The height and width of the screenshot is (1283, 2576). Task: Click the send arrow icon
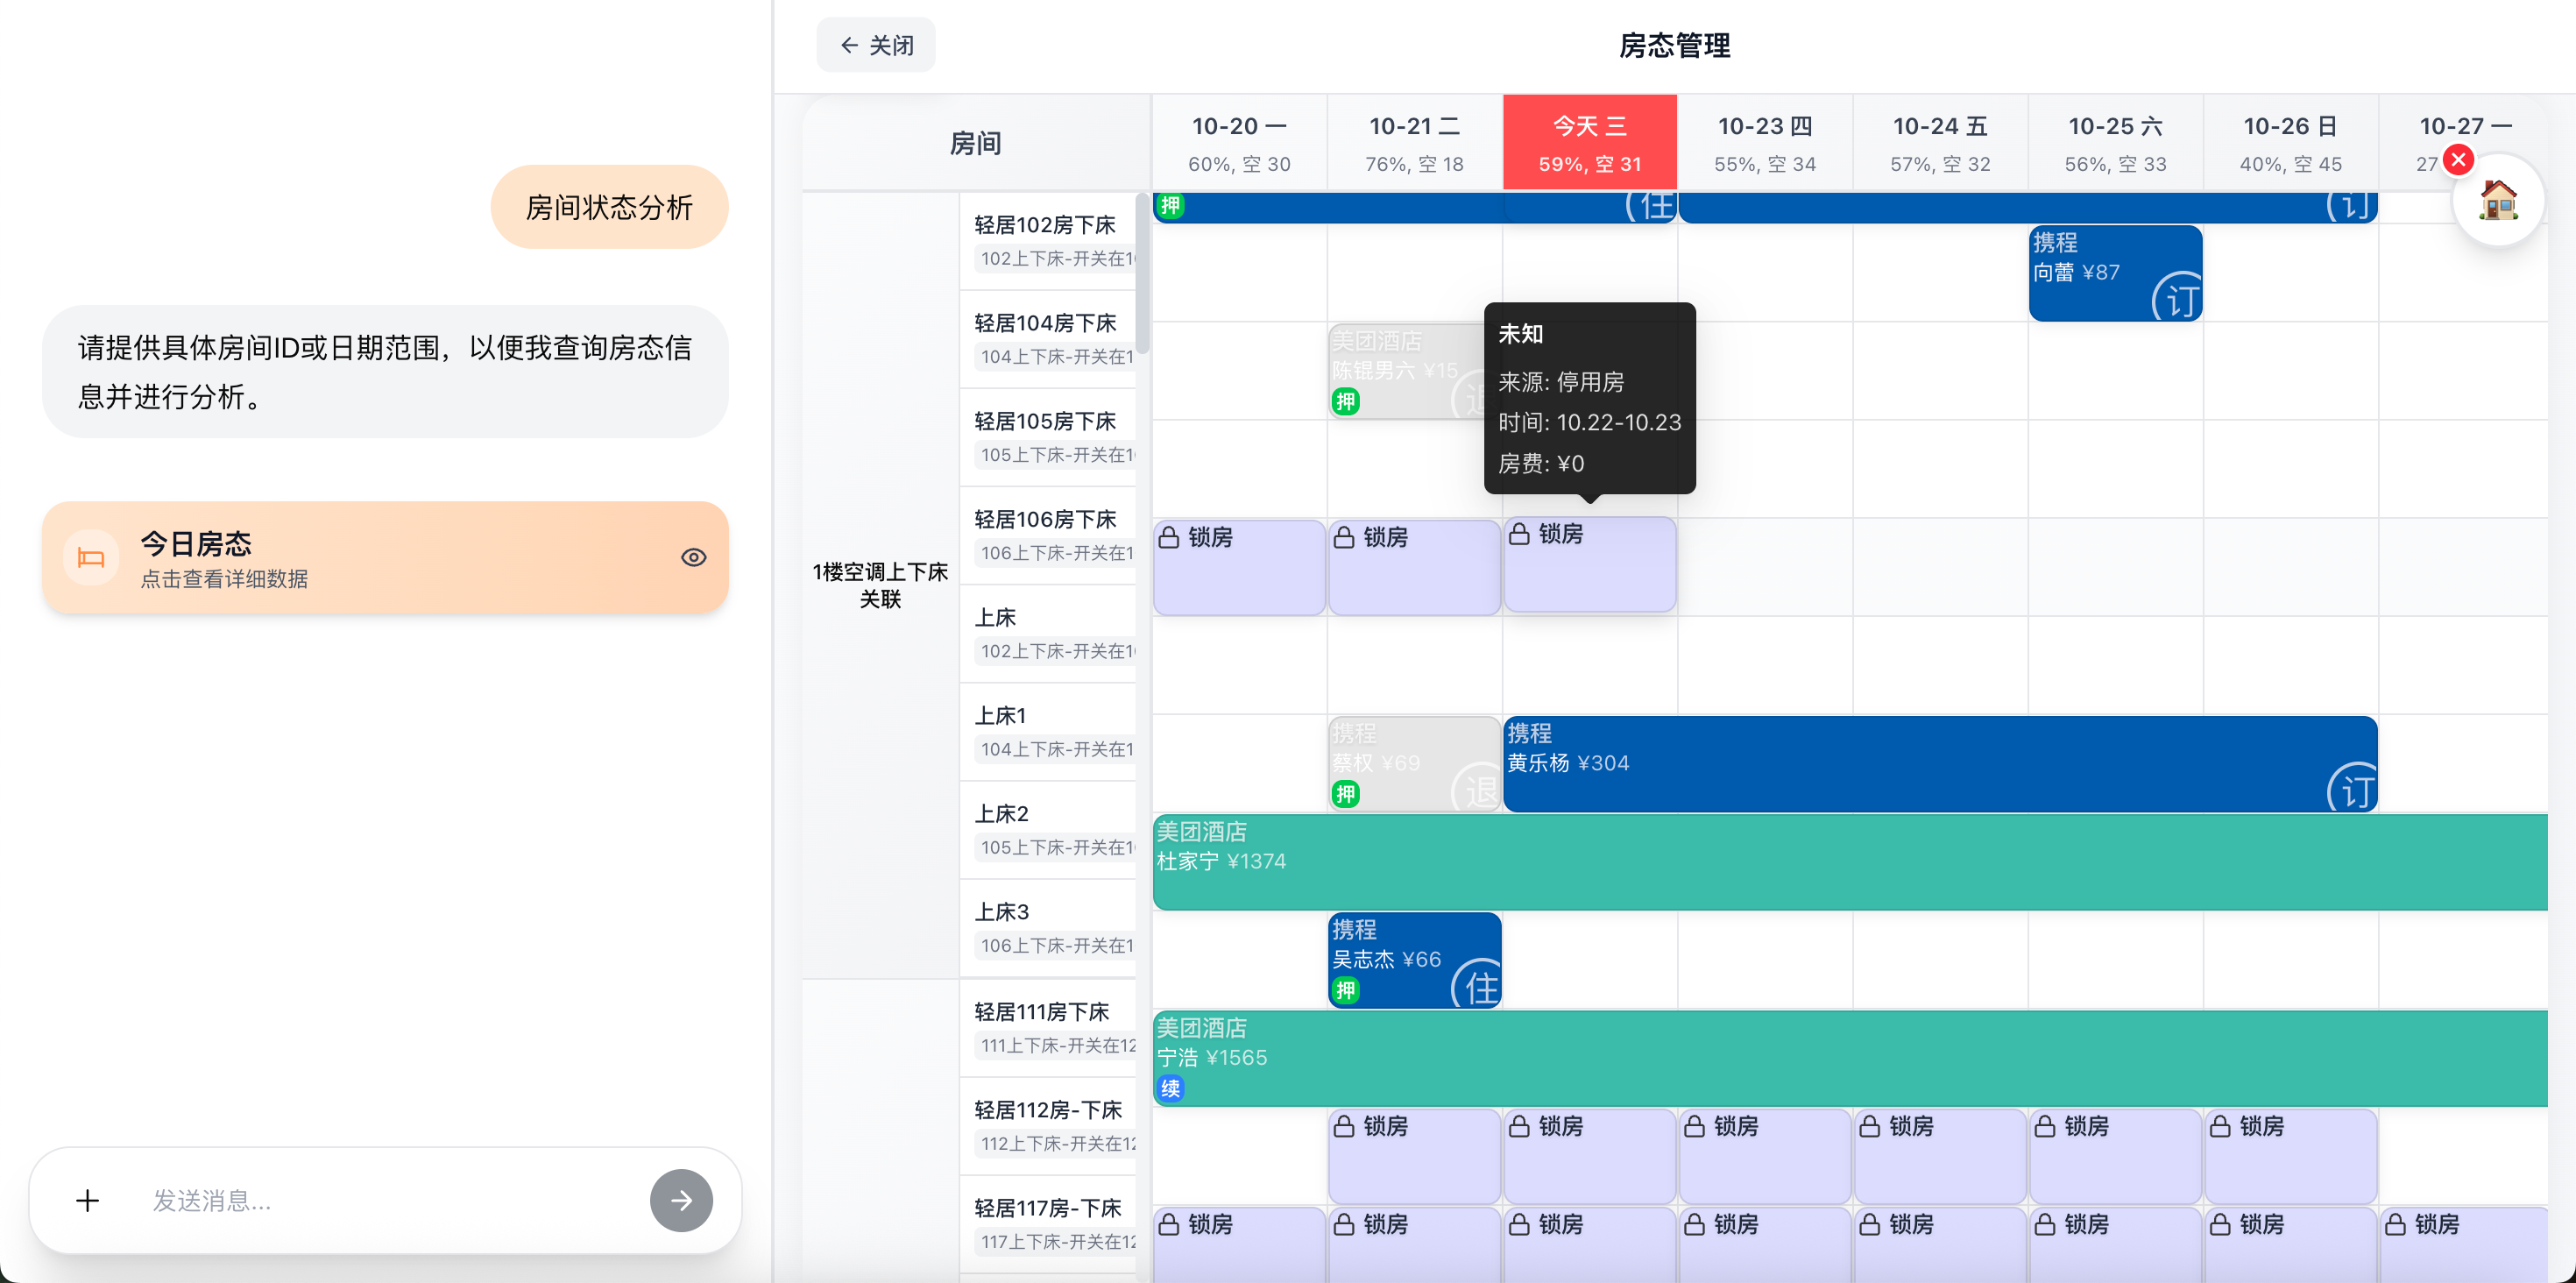coord(681,1200)
